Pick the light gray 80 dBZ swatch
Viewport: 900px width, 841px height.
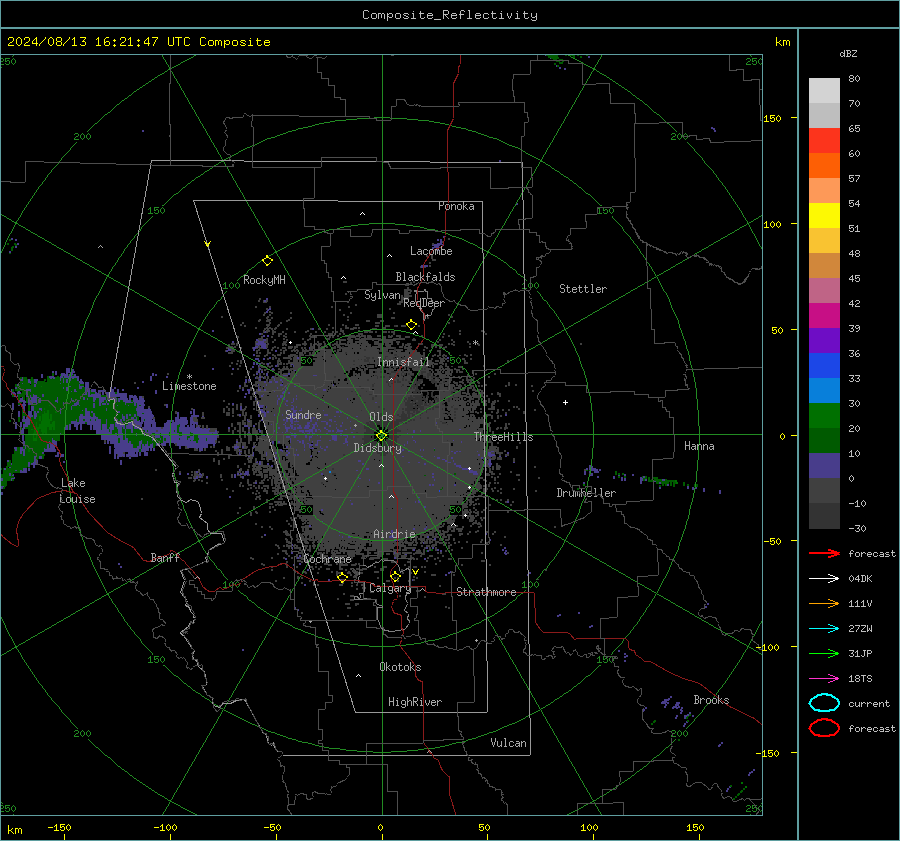824,91
